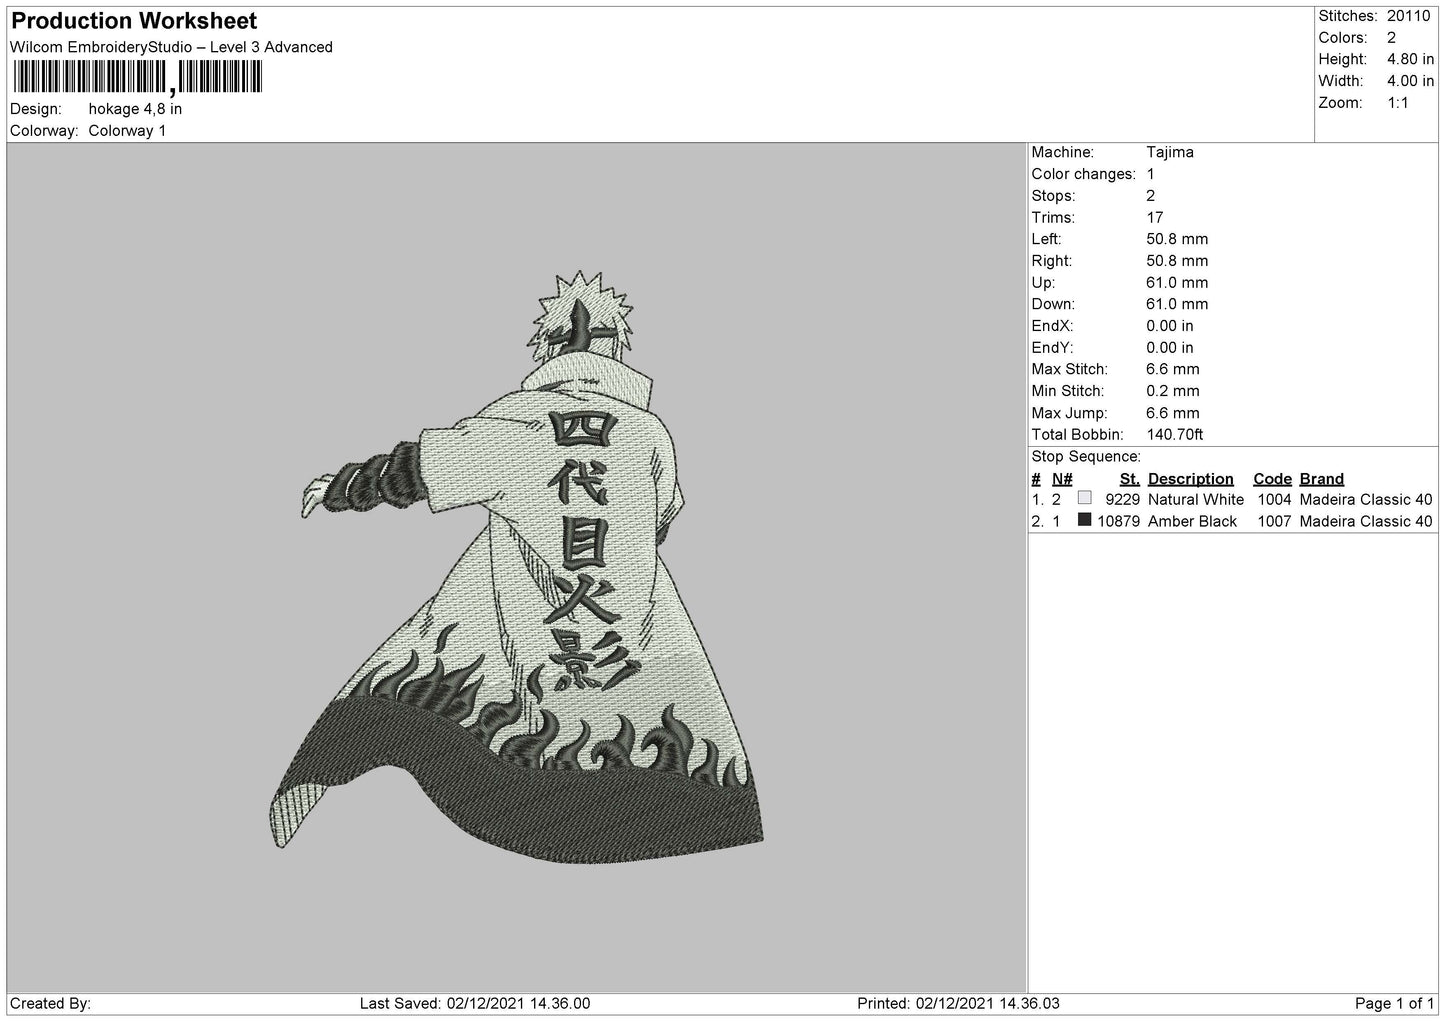The height and width of the screenshot is (1021, 1445).
Task: Click the EndX value 0.00 in
Action: point(1170,326)
